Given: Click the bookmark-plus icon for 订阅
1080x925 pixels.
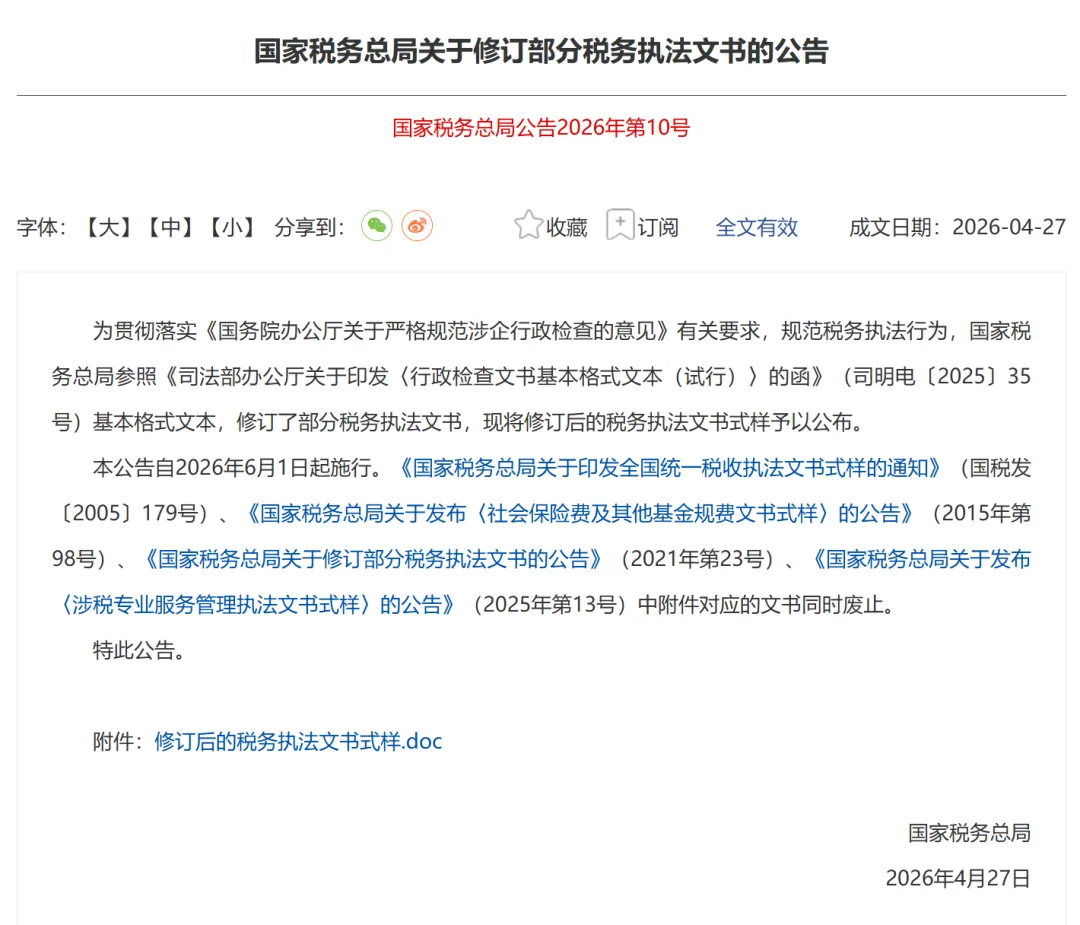Looking at the screenshot, I should tap(620, 225).
